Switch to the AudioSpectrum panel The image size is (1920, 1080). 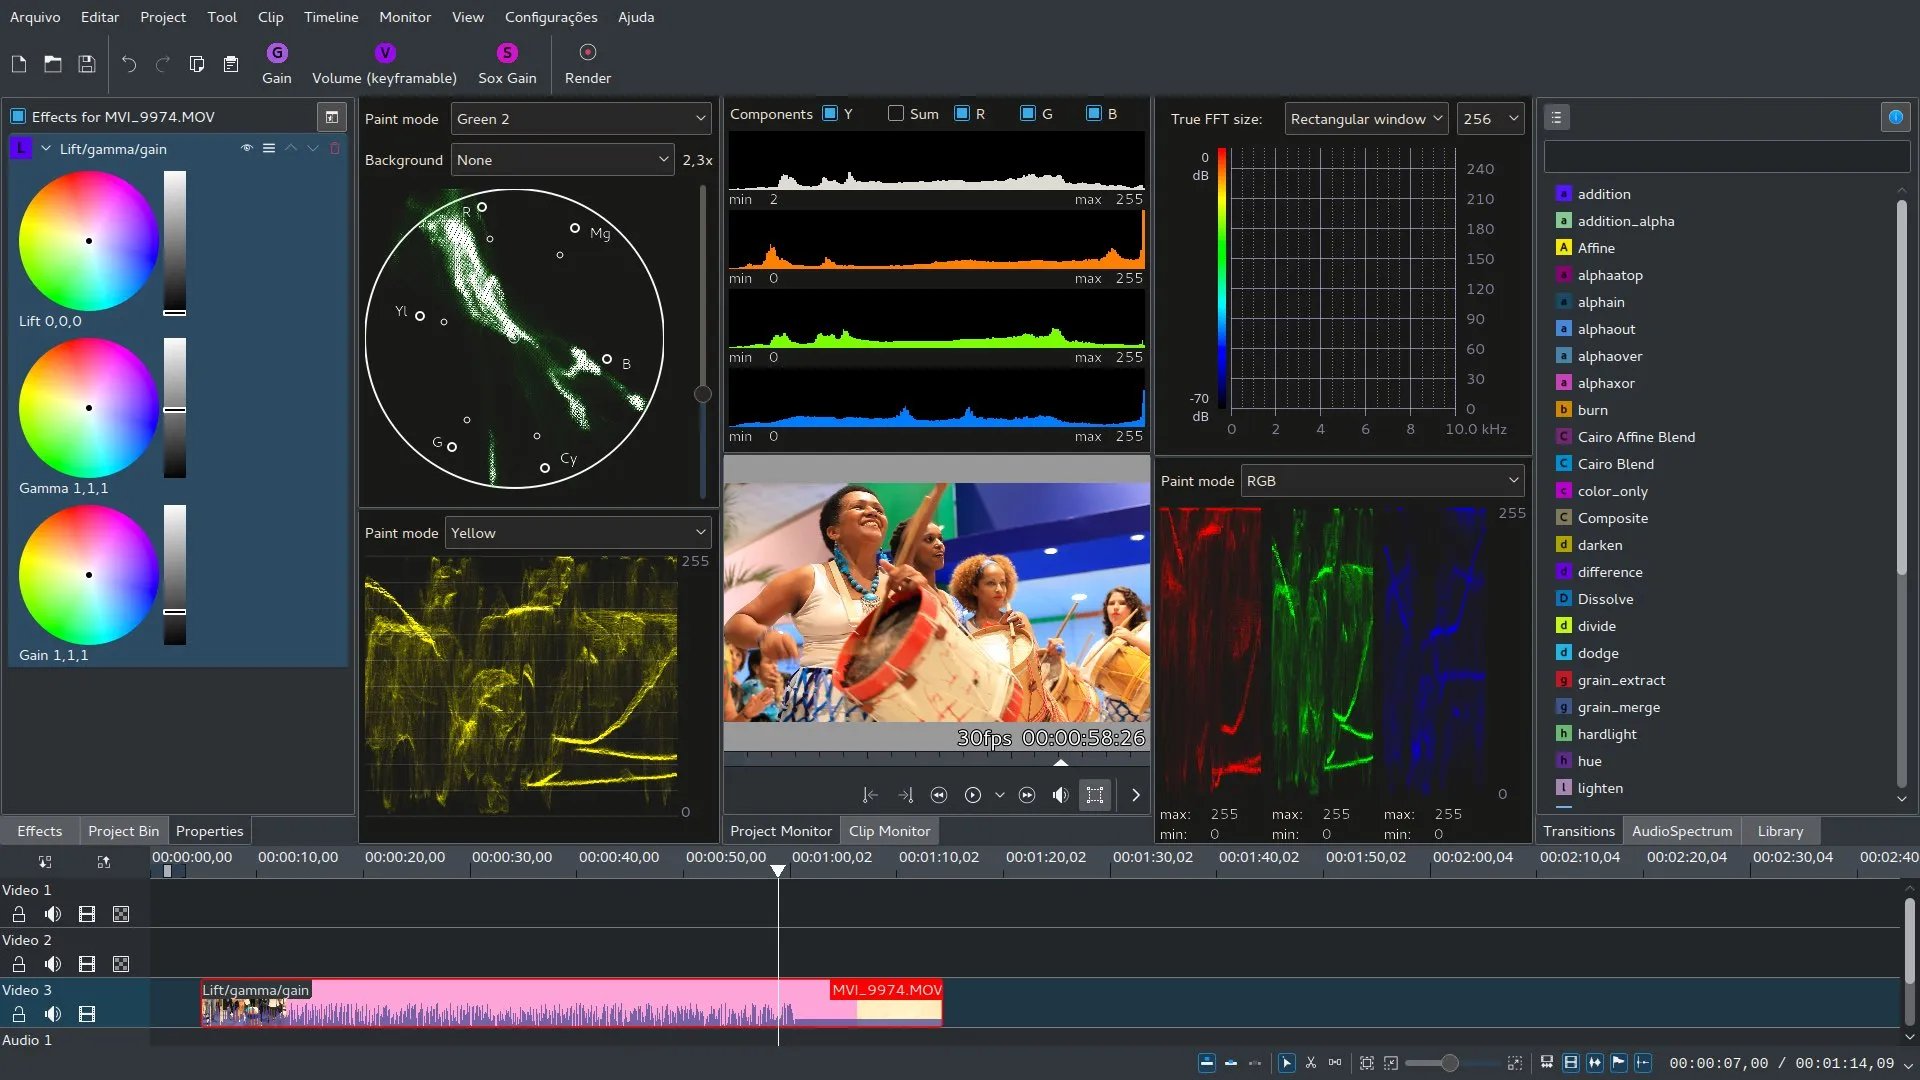(x=1681, y=830)
